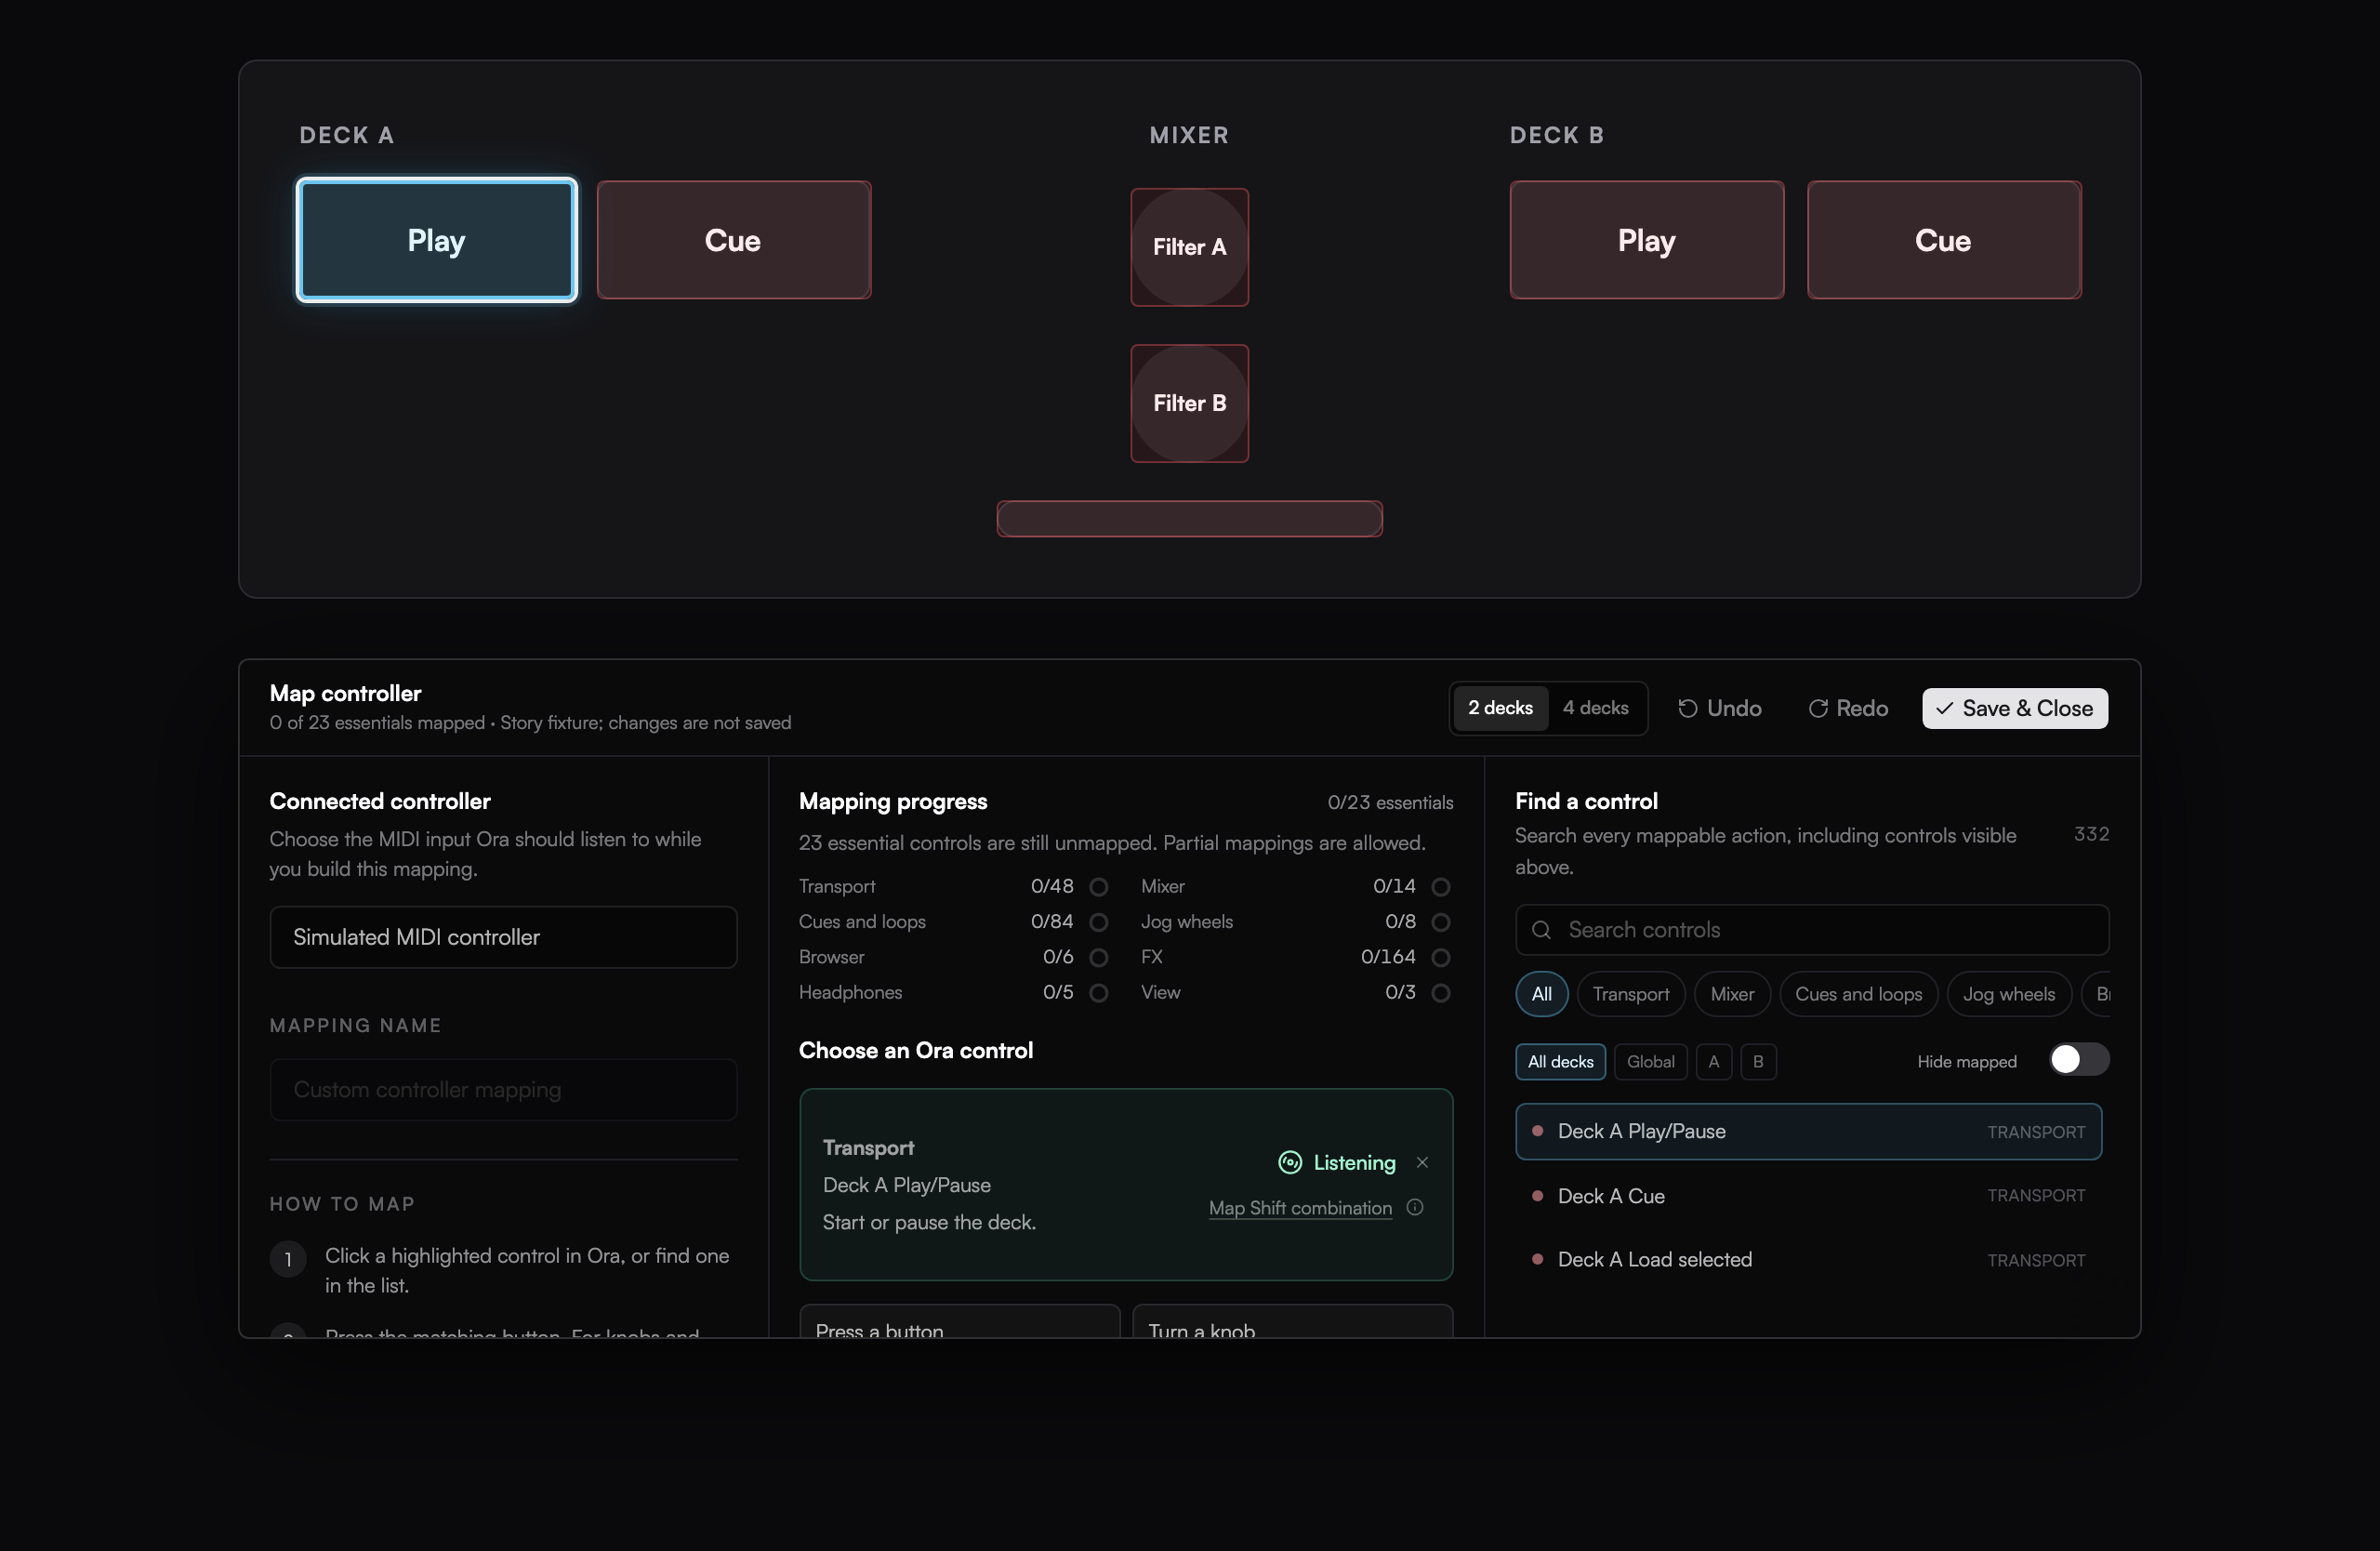The image size is (2380, 1551).
Task: Click the crossfader bar under the mixer
Action: 1189,519
